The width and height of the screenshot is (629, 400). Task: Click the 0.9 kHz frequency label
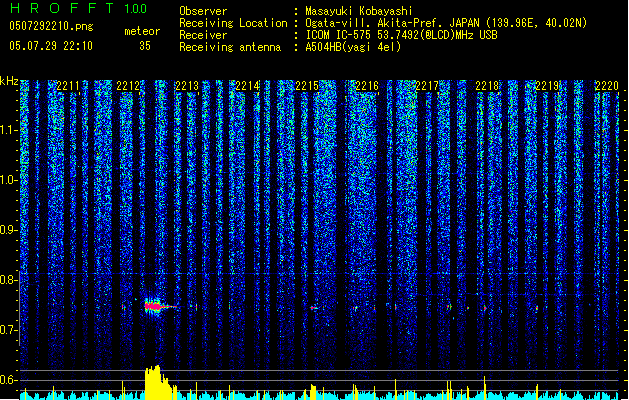coord(9,230)
